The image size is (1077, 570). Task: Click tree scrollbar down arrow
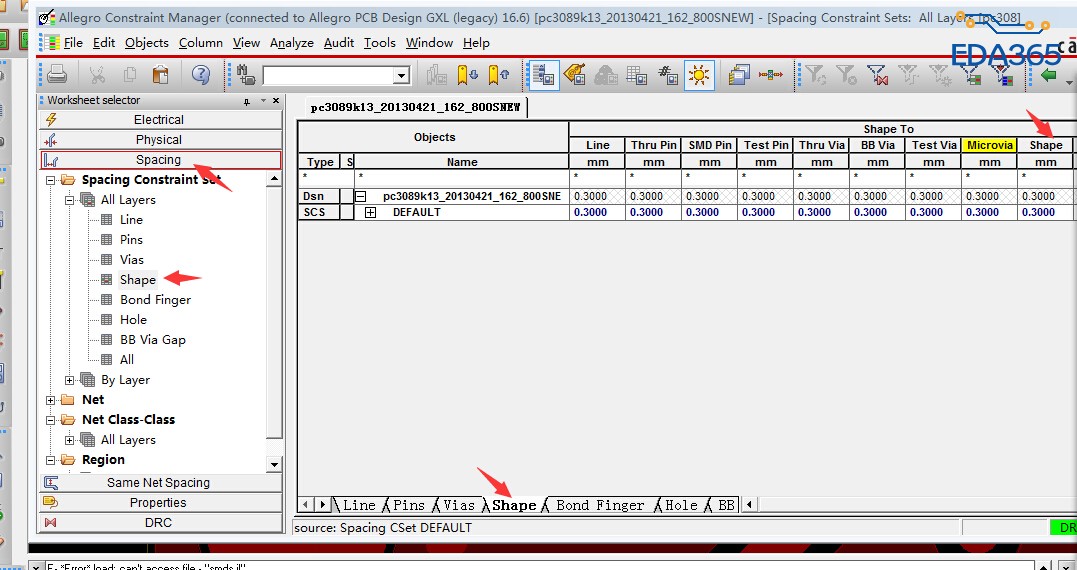[x=274, y=464]
